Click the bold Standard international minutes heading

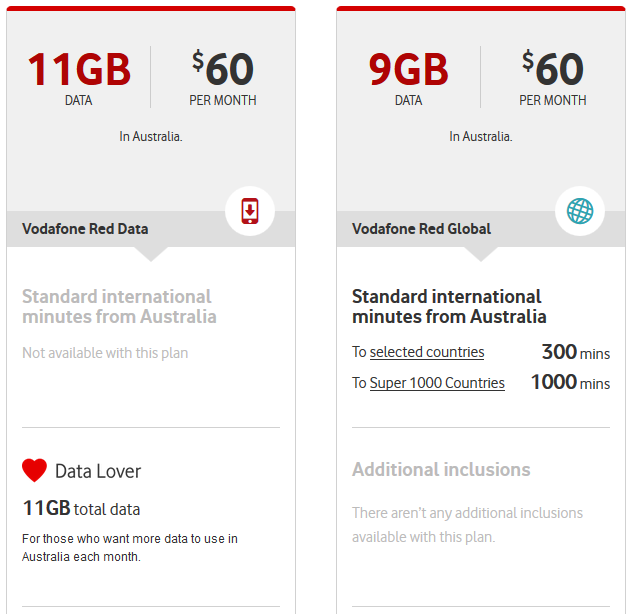[449, 306]
